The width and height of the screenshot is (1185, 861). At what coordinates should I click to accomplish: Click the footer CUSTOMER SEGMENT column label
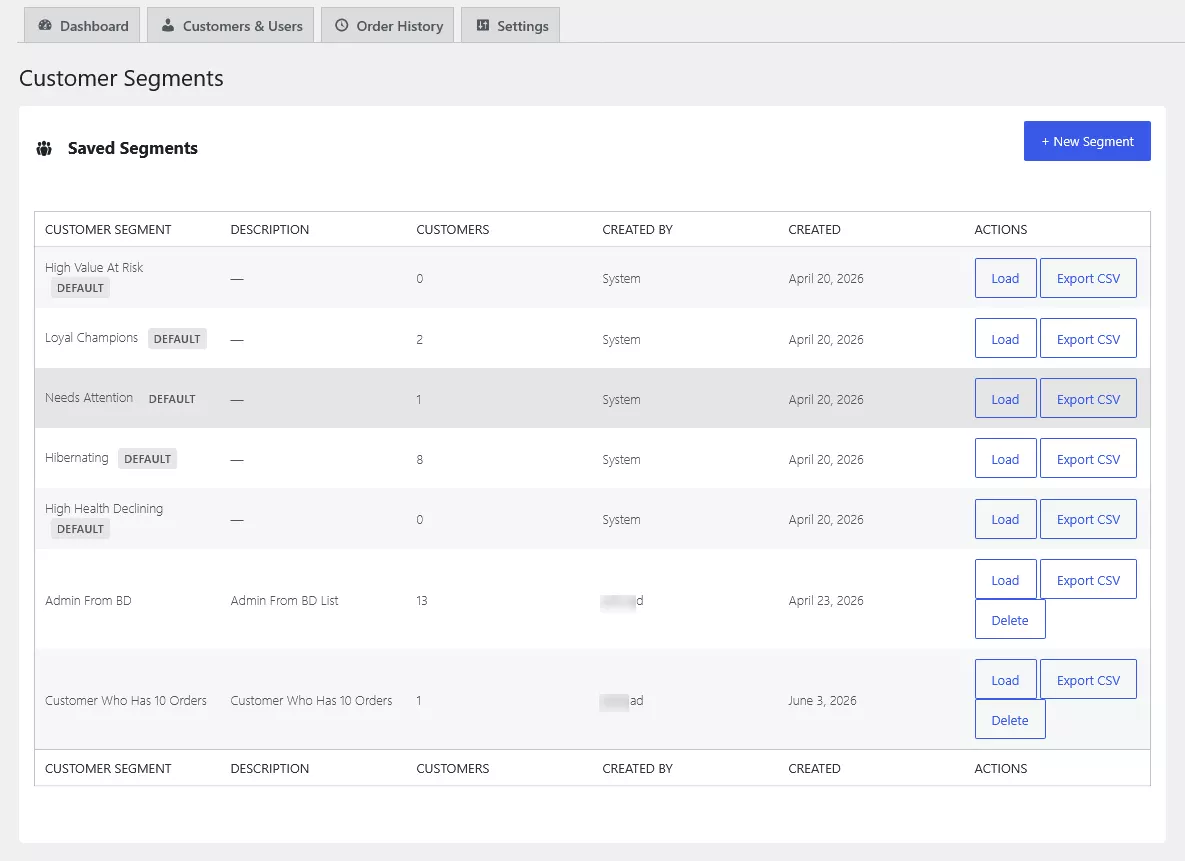(x=108, y=769)
